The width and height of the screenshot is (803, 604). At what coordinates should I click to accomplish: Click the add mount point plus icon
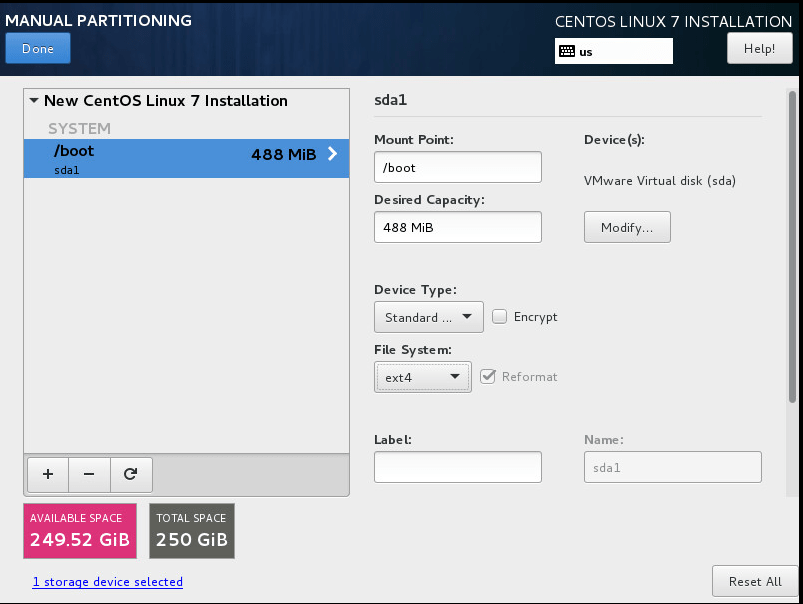48,474
